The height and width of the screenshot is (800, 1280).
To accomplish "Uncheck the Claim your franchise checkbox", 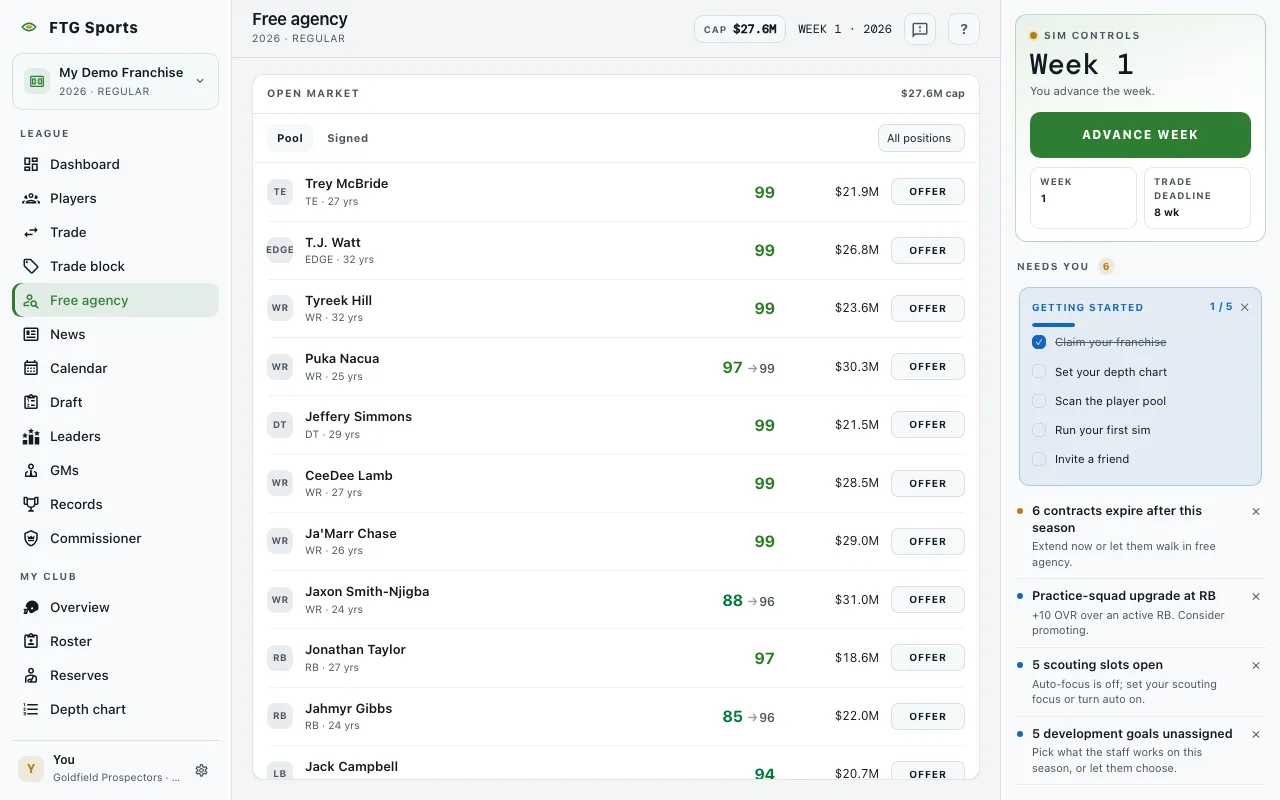I will (x=1039, y=342).
